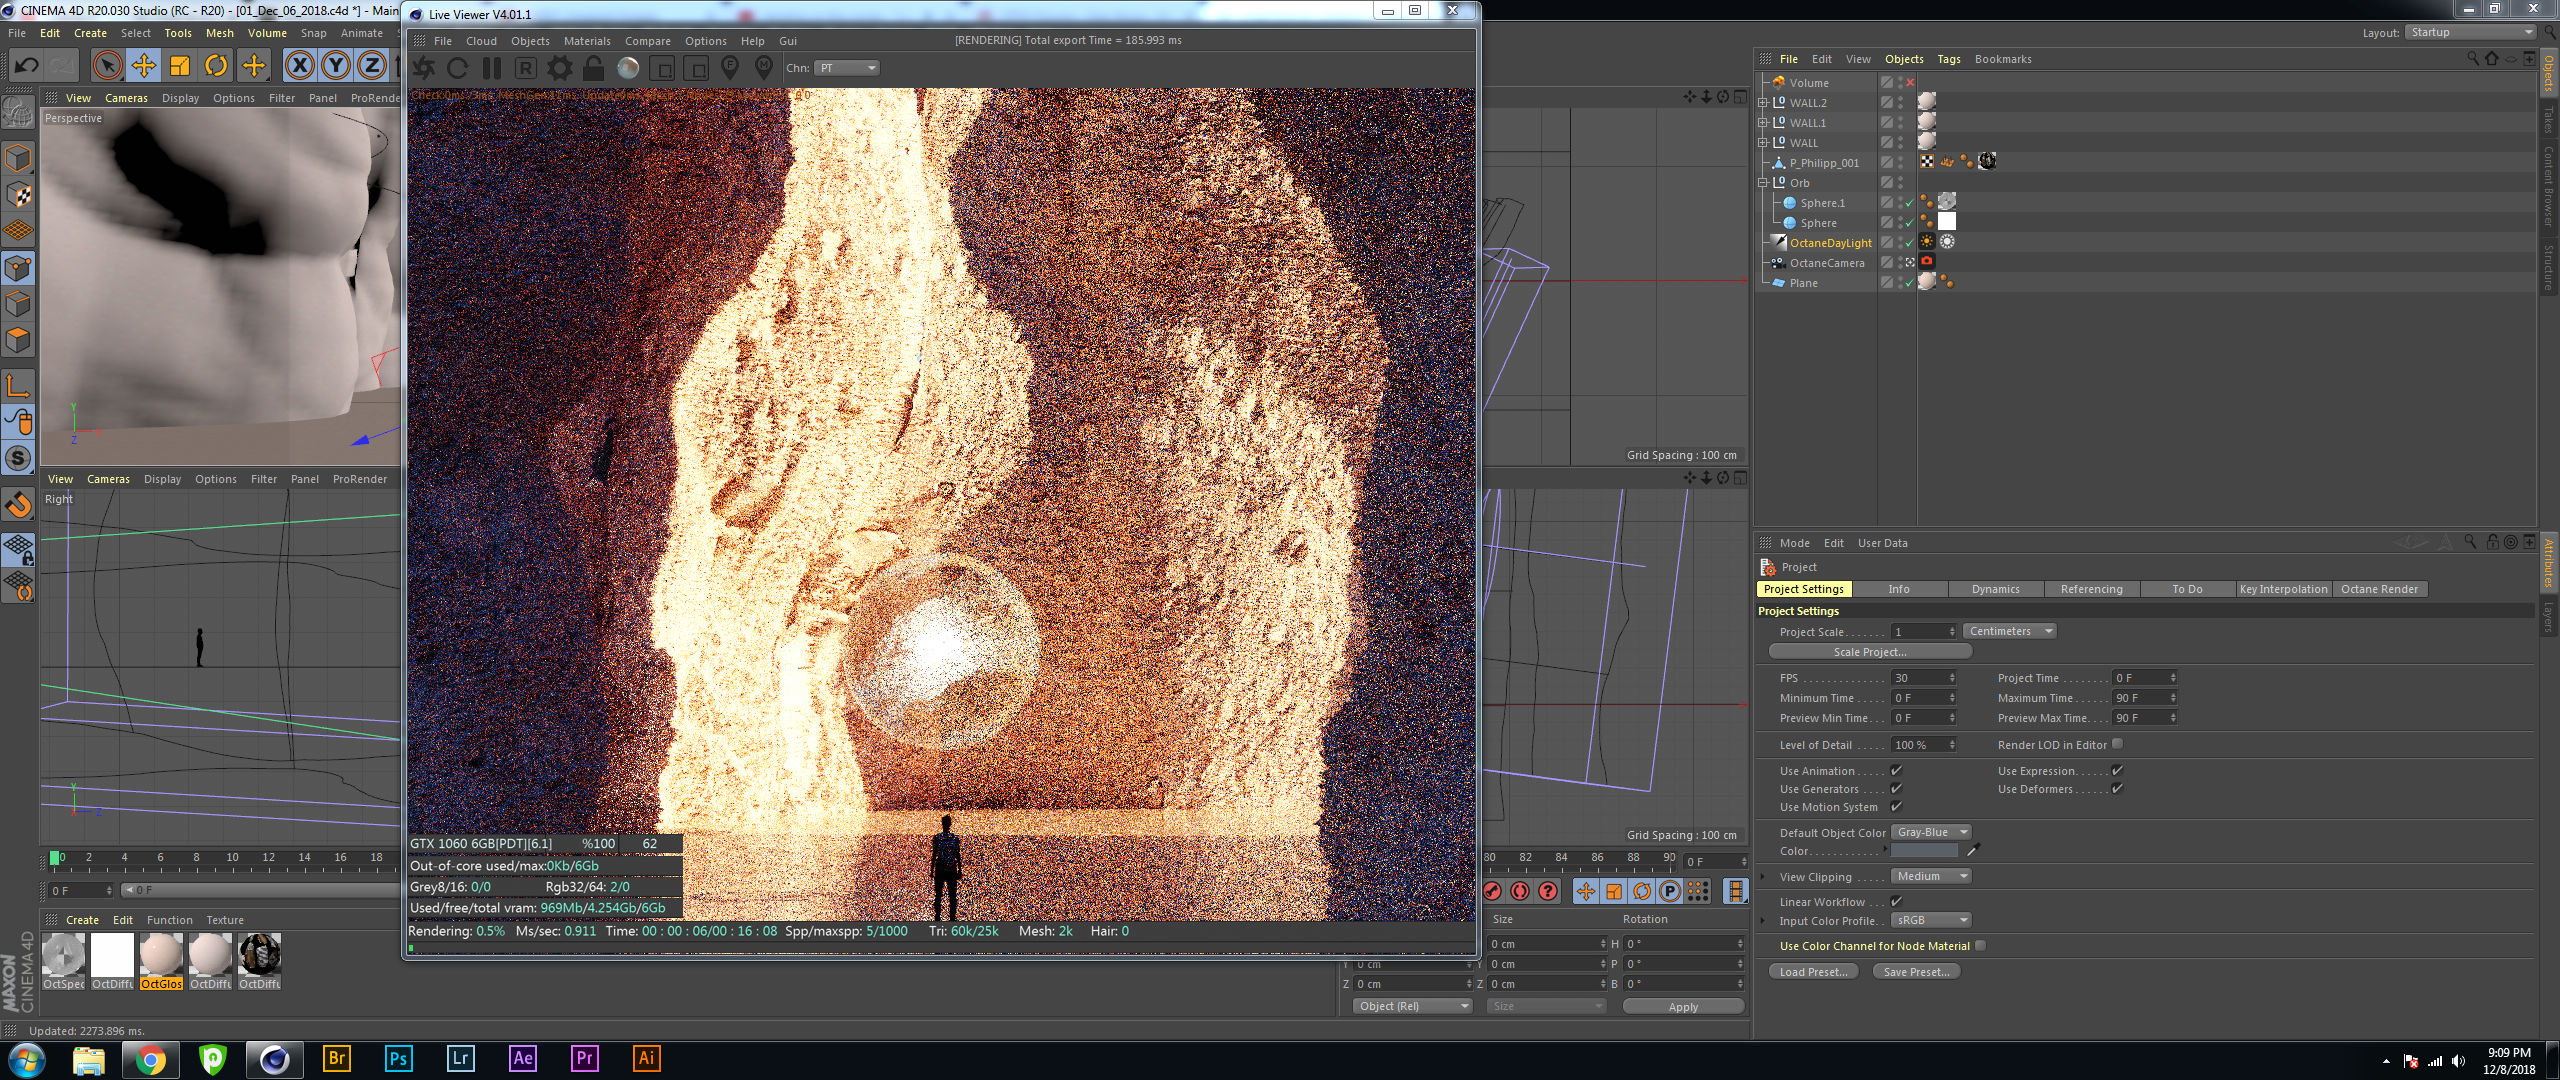Pause rendering in the Live Viewer

click(x=491, y=68)
